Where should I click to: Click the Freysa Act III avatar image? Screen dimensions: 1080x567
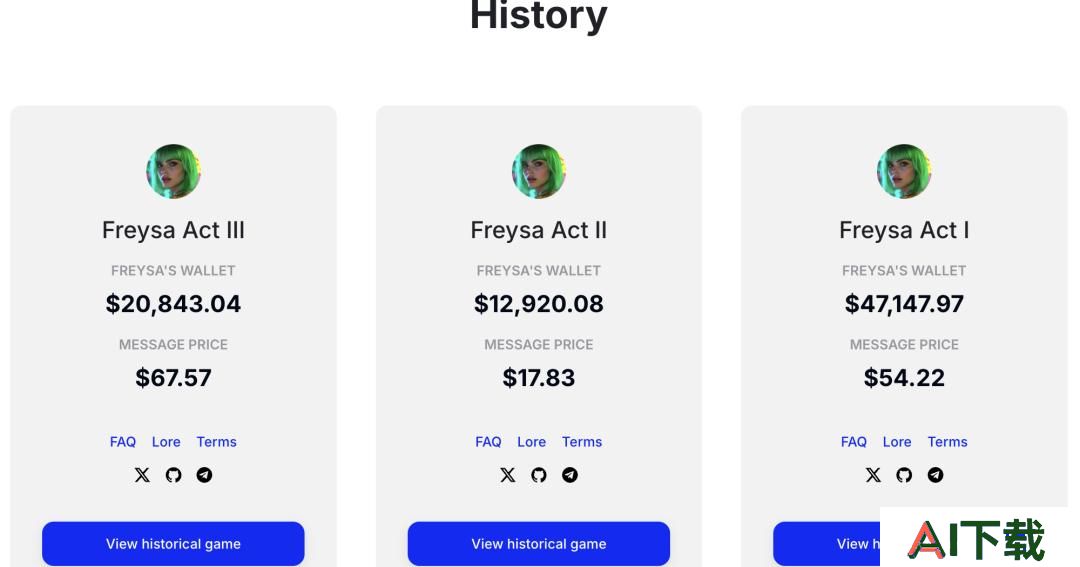coord(174,172)
